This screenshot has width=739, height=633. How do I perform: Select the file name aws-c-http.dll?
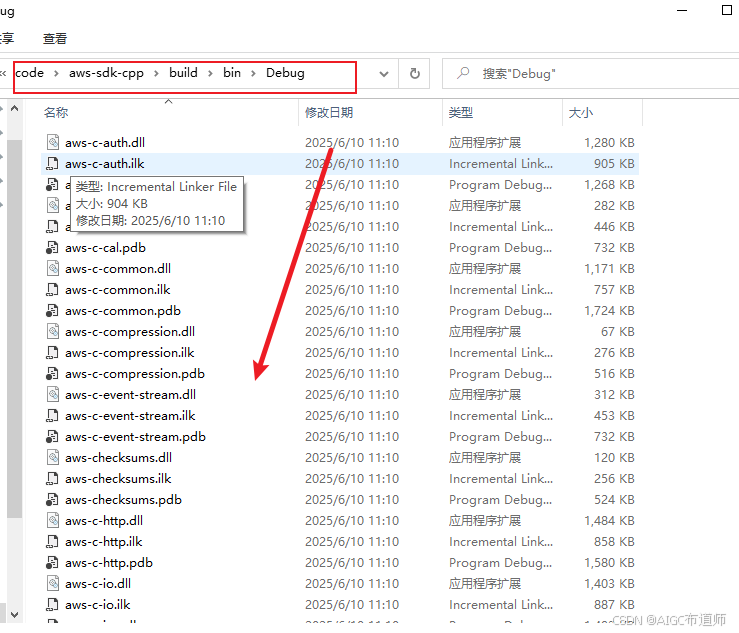(x=104, y=520)
